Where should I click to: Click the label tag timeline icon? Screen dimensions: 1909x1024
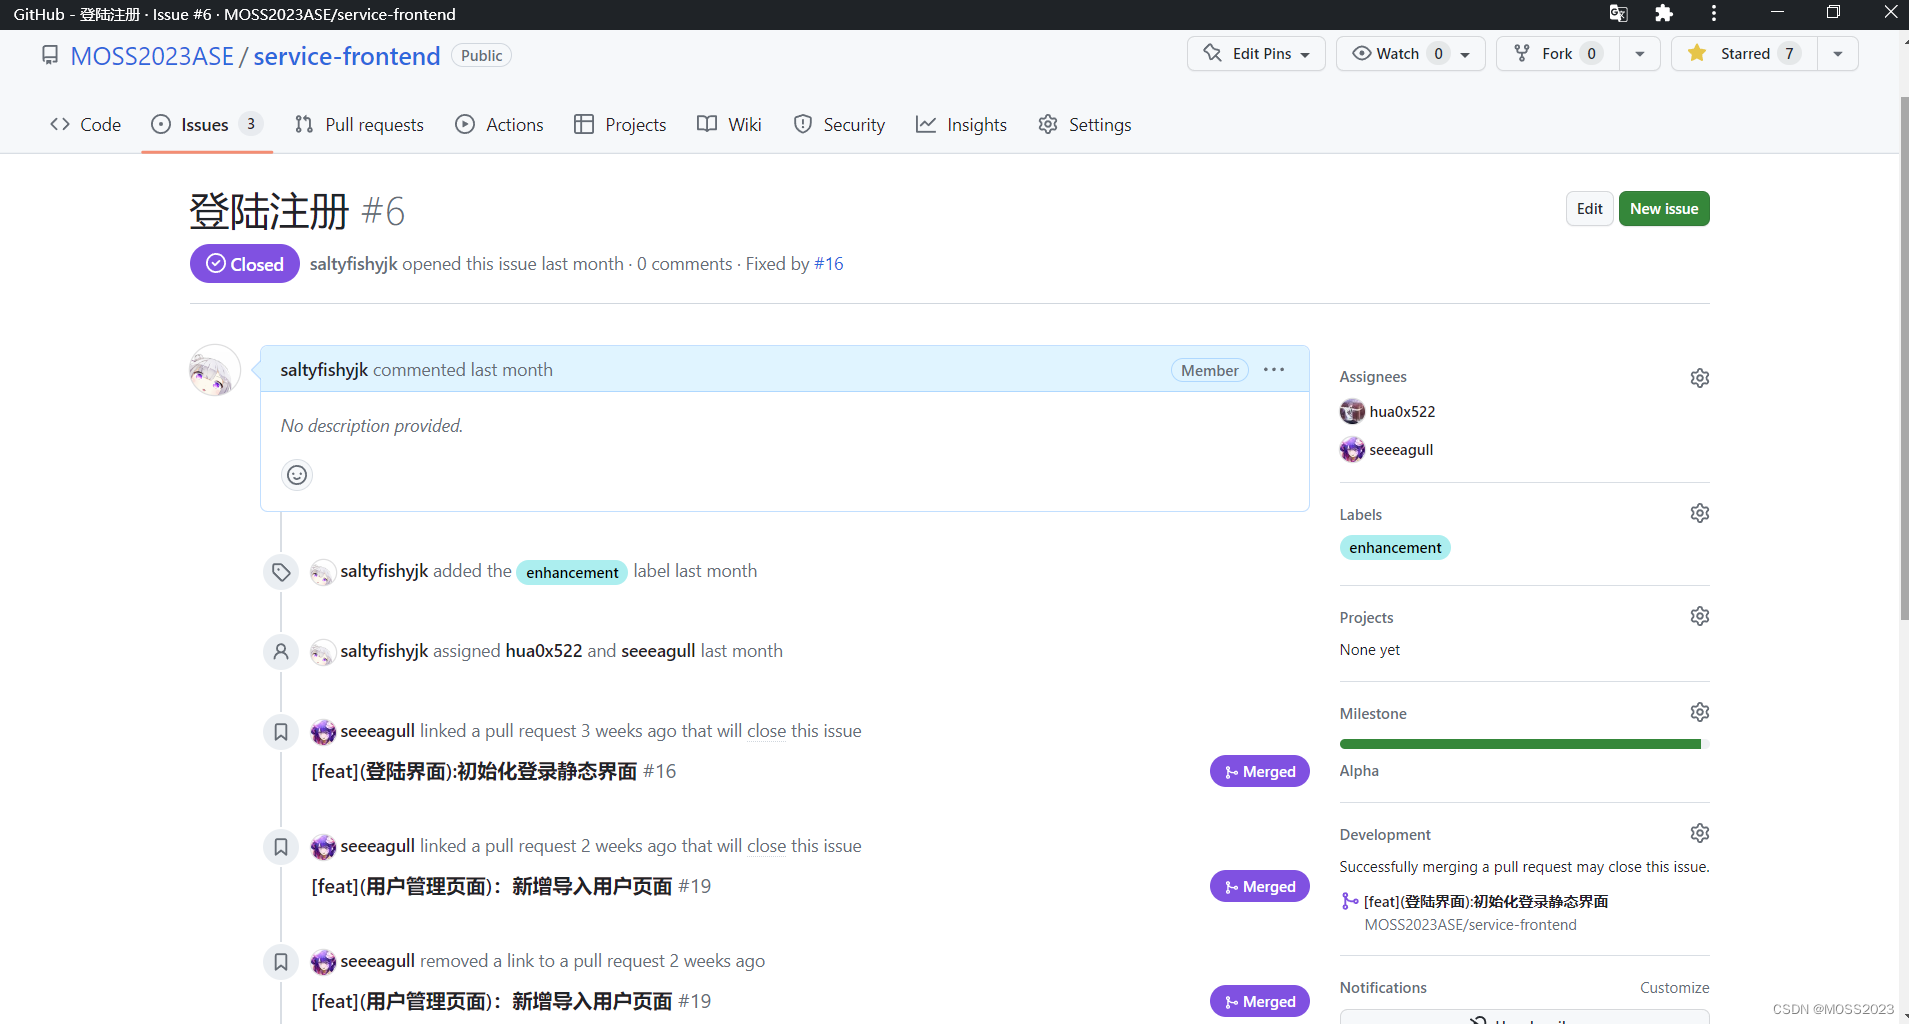[x=281, y=572]
